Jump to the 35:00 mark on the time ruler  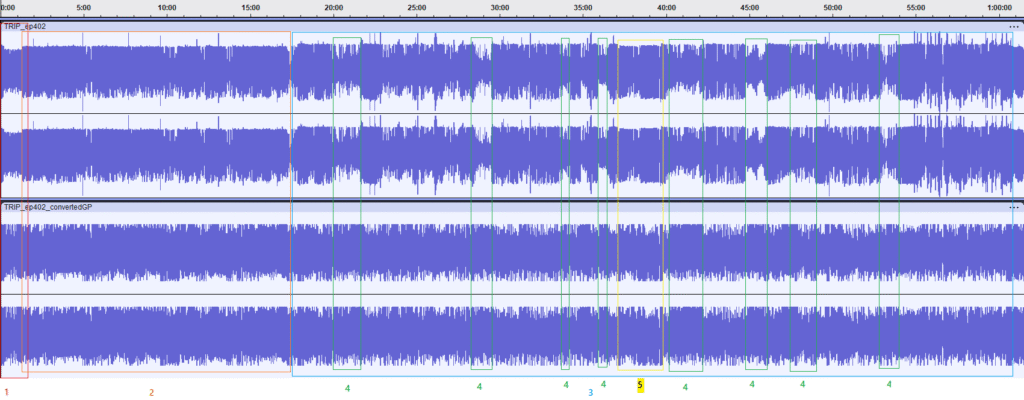tap(584, 8)
